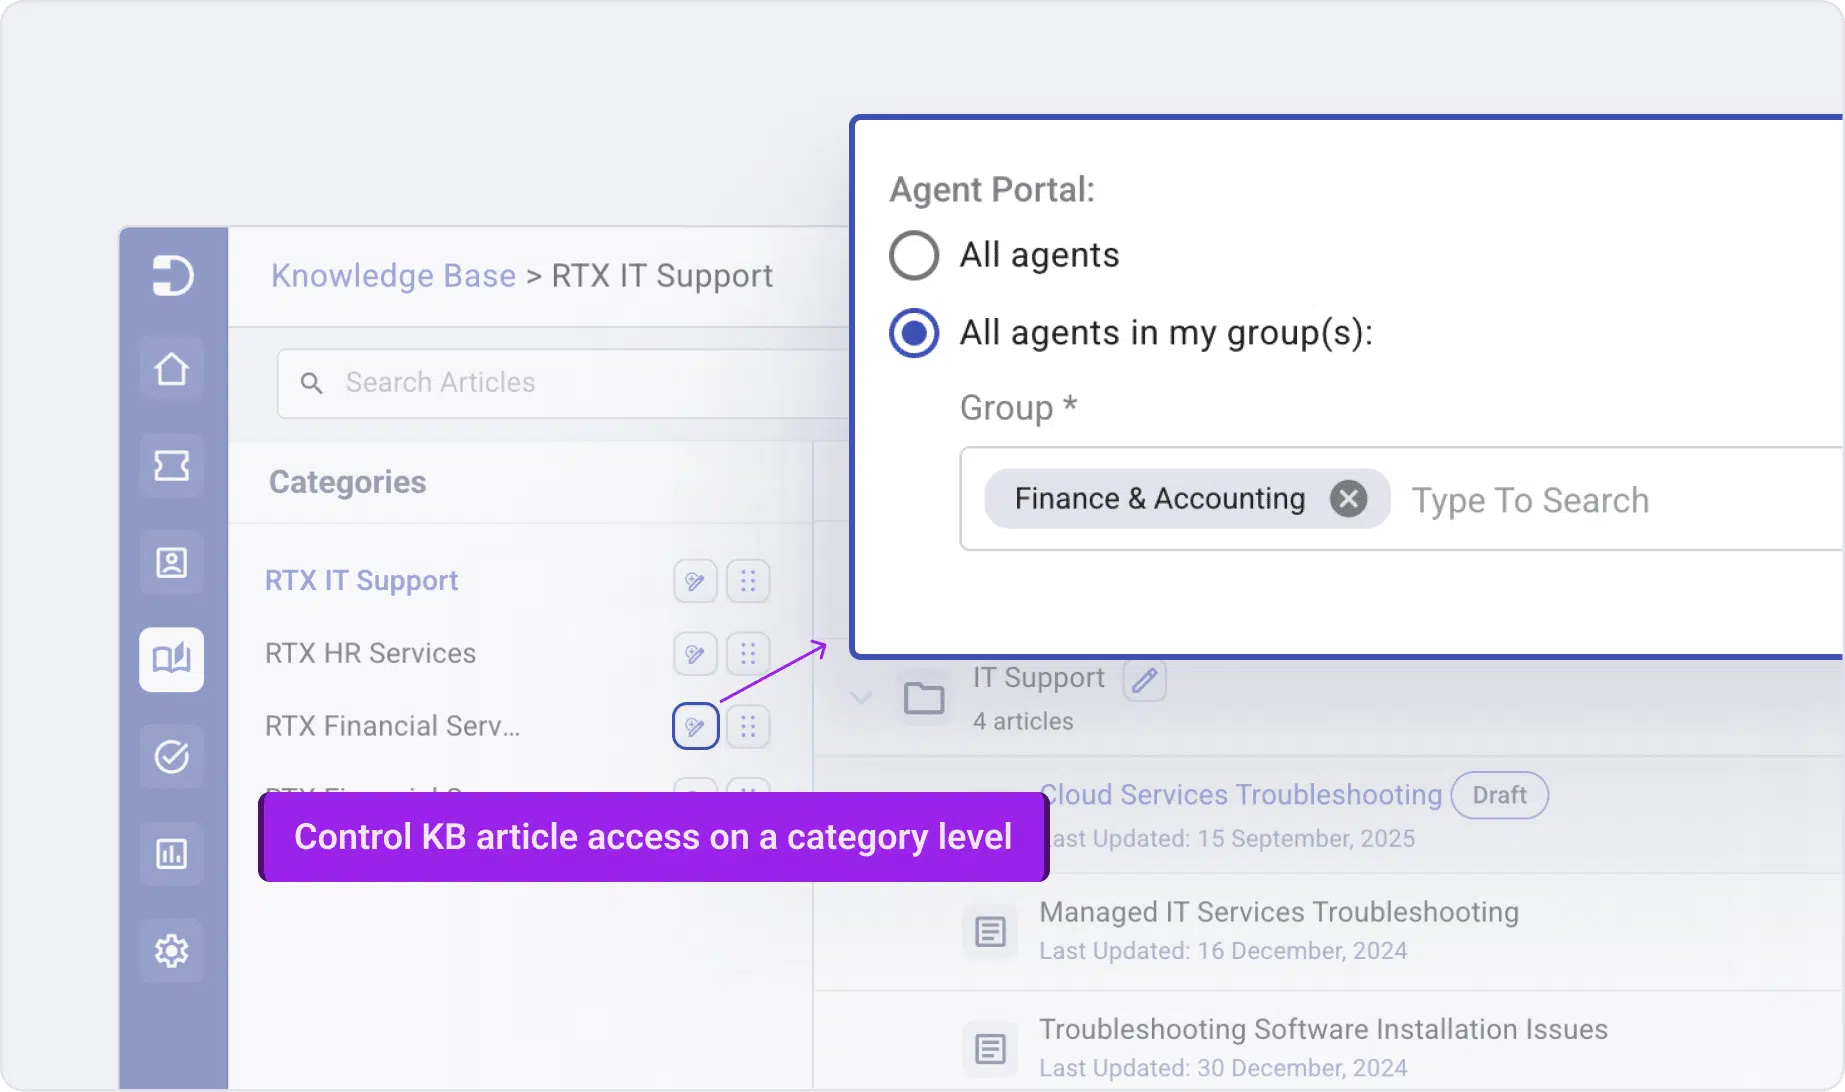Select the "All agents" radio button
1845x1092 pixels.
914,255
